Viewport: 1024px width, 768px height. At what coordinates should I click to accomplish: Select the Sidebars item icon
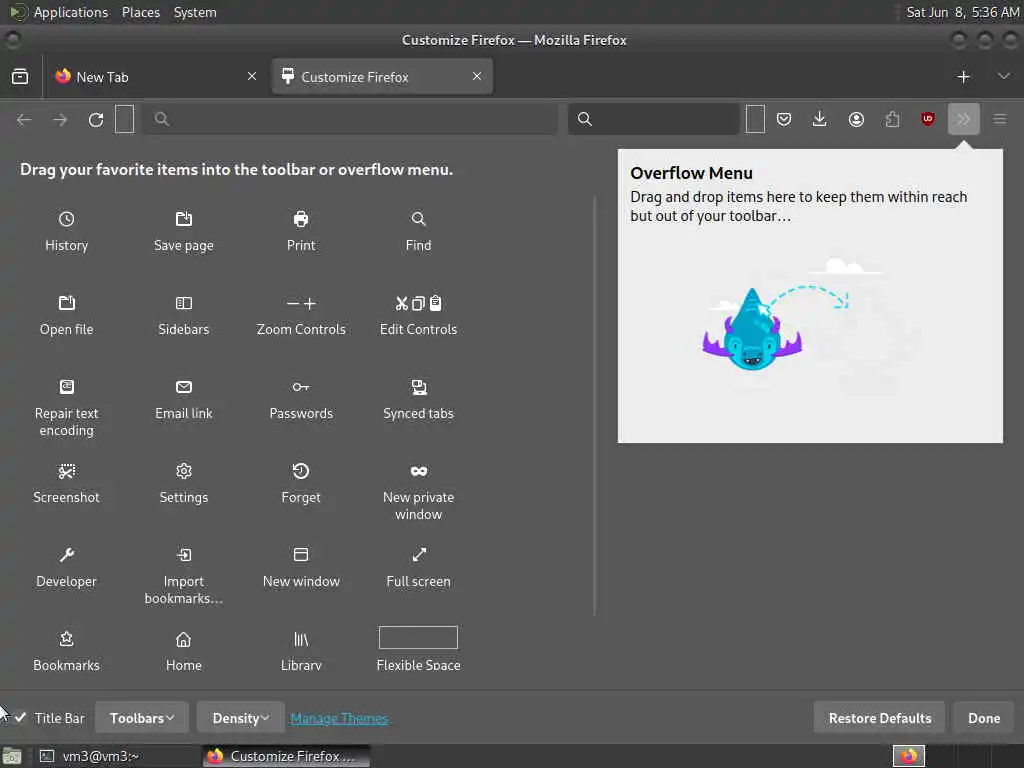tap(184, 303)
